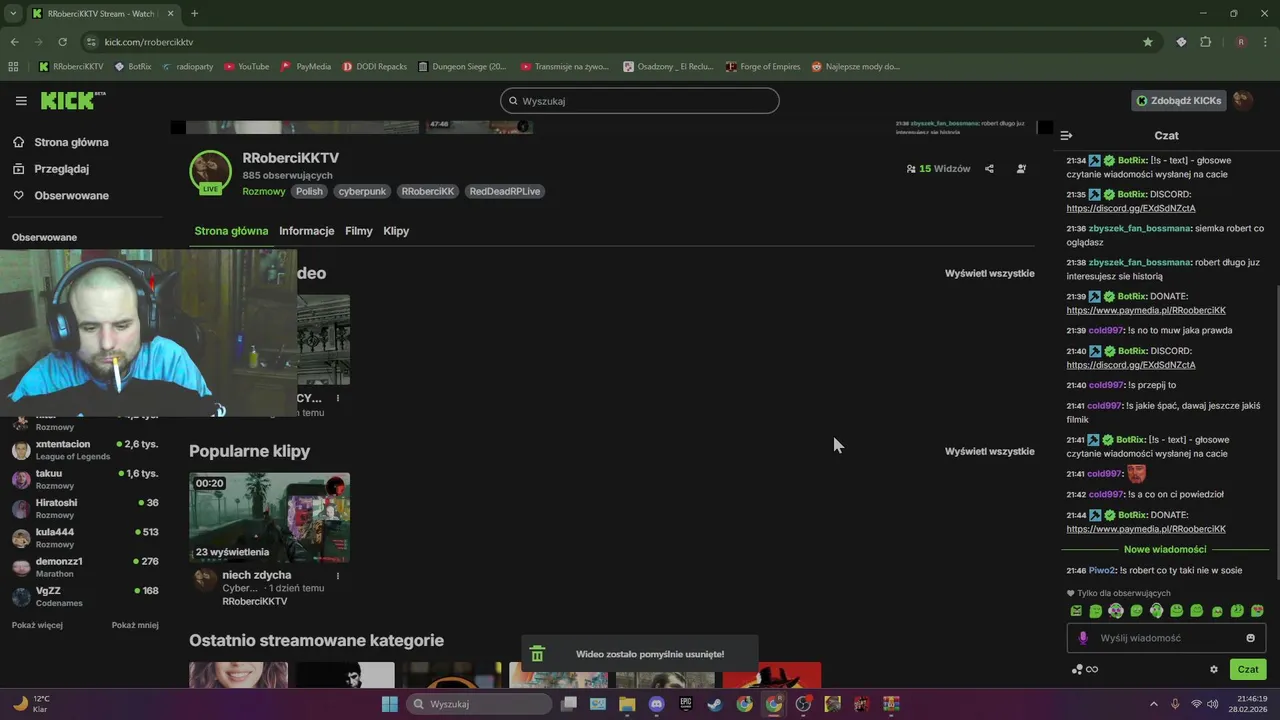The image size is (1280, 720).
Task: Open the xntentacion followed channel
Action: click(x=85, y=450)
